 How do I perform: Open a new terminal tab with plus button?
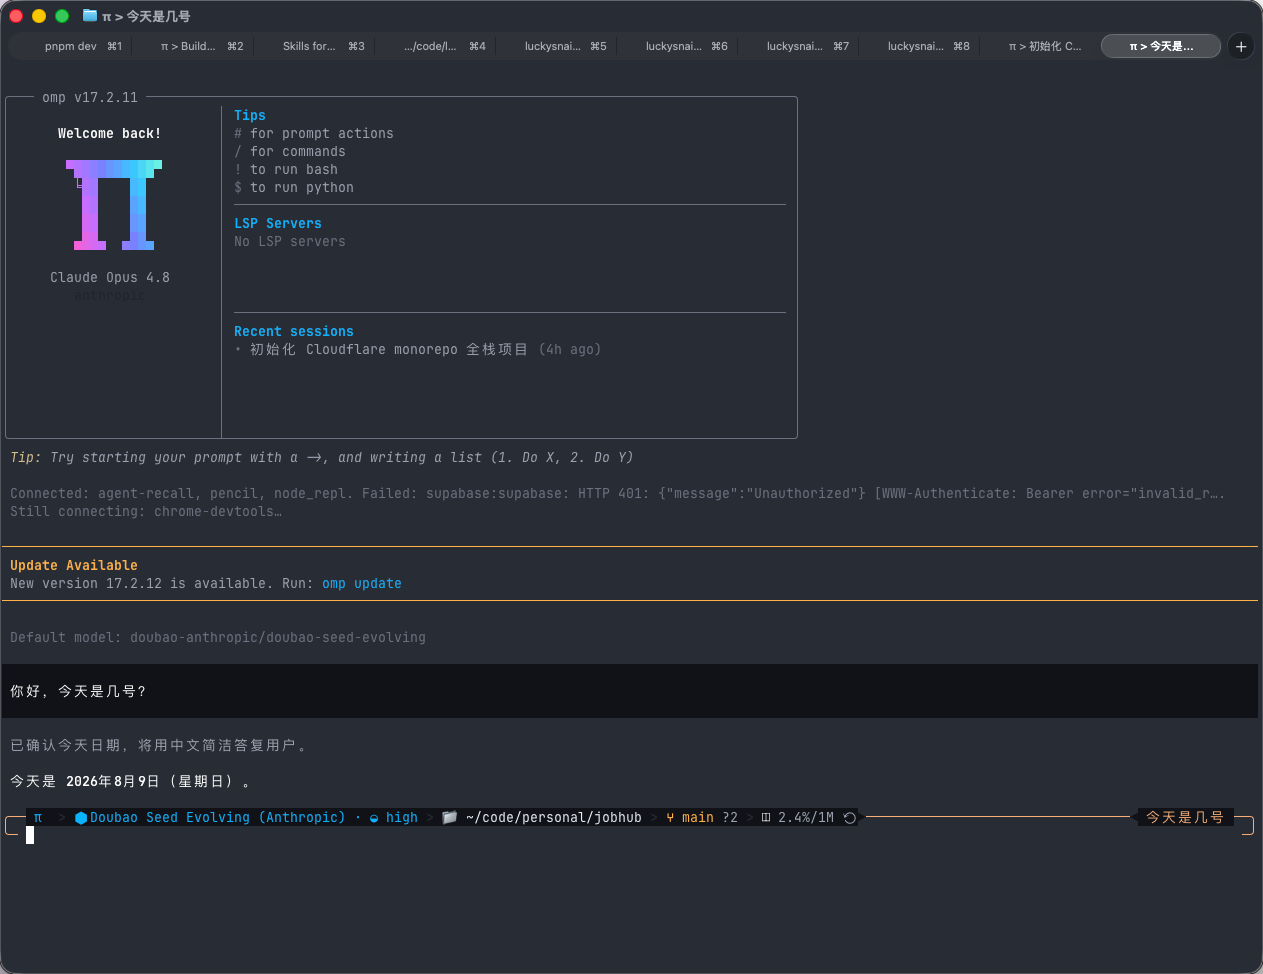(x=1241, y=46)
